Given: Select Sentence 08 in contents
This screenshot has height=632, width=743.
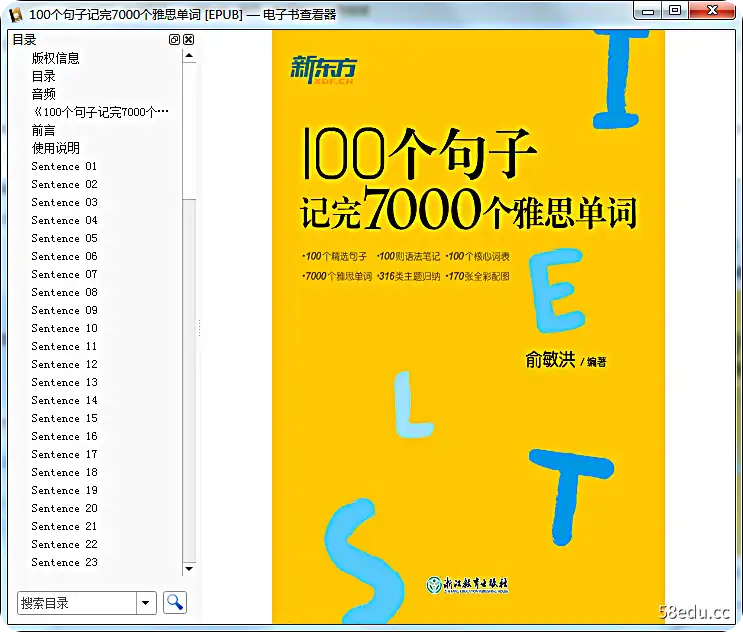Looking at the screenshot, I should point(64,292).
